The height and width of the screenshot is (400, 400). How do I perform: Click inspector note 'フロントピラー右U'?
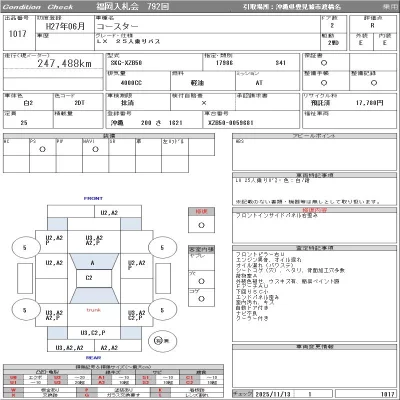coord(260,255)
